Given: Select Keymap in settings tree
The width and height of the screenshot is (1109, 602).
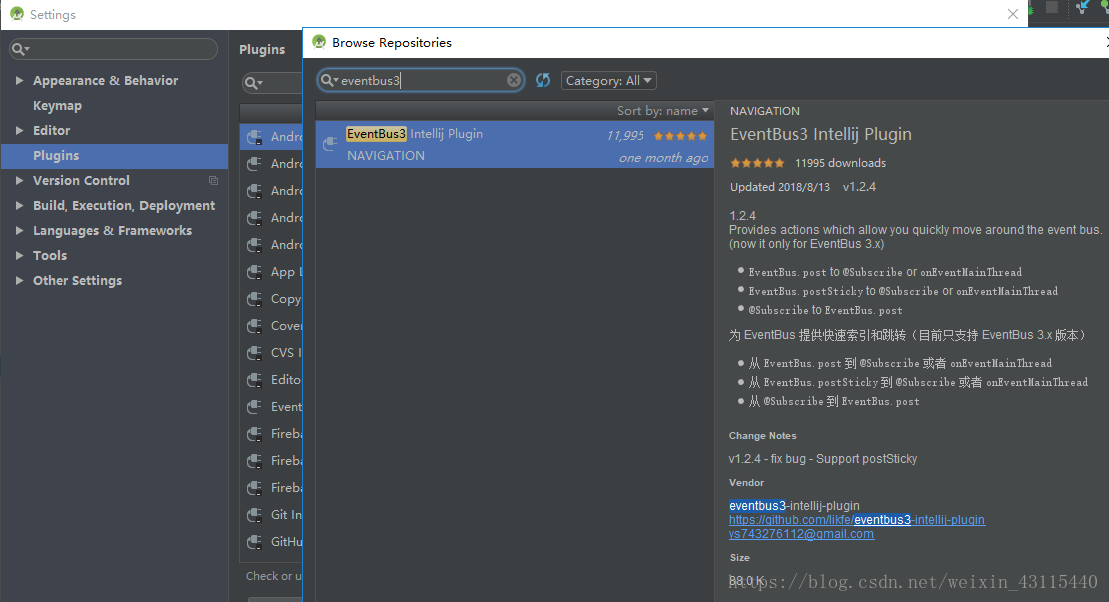Looking at the screenshot, I should (x=57, y=105).
